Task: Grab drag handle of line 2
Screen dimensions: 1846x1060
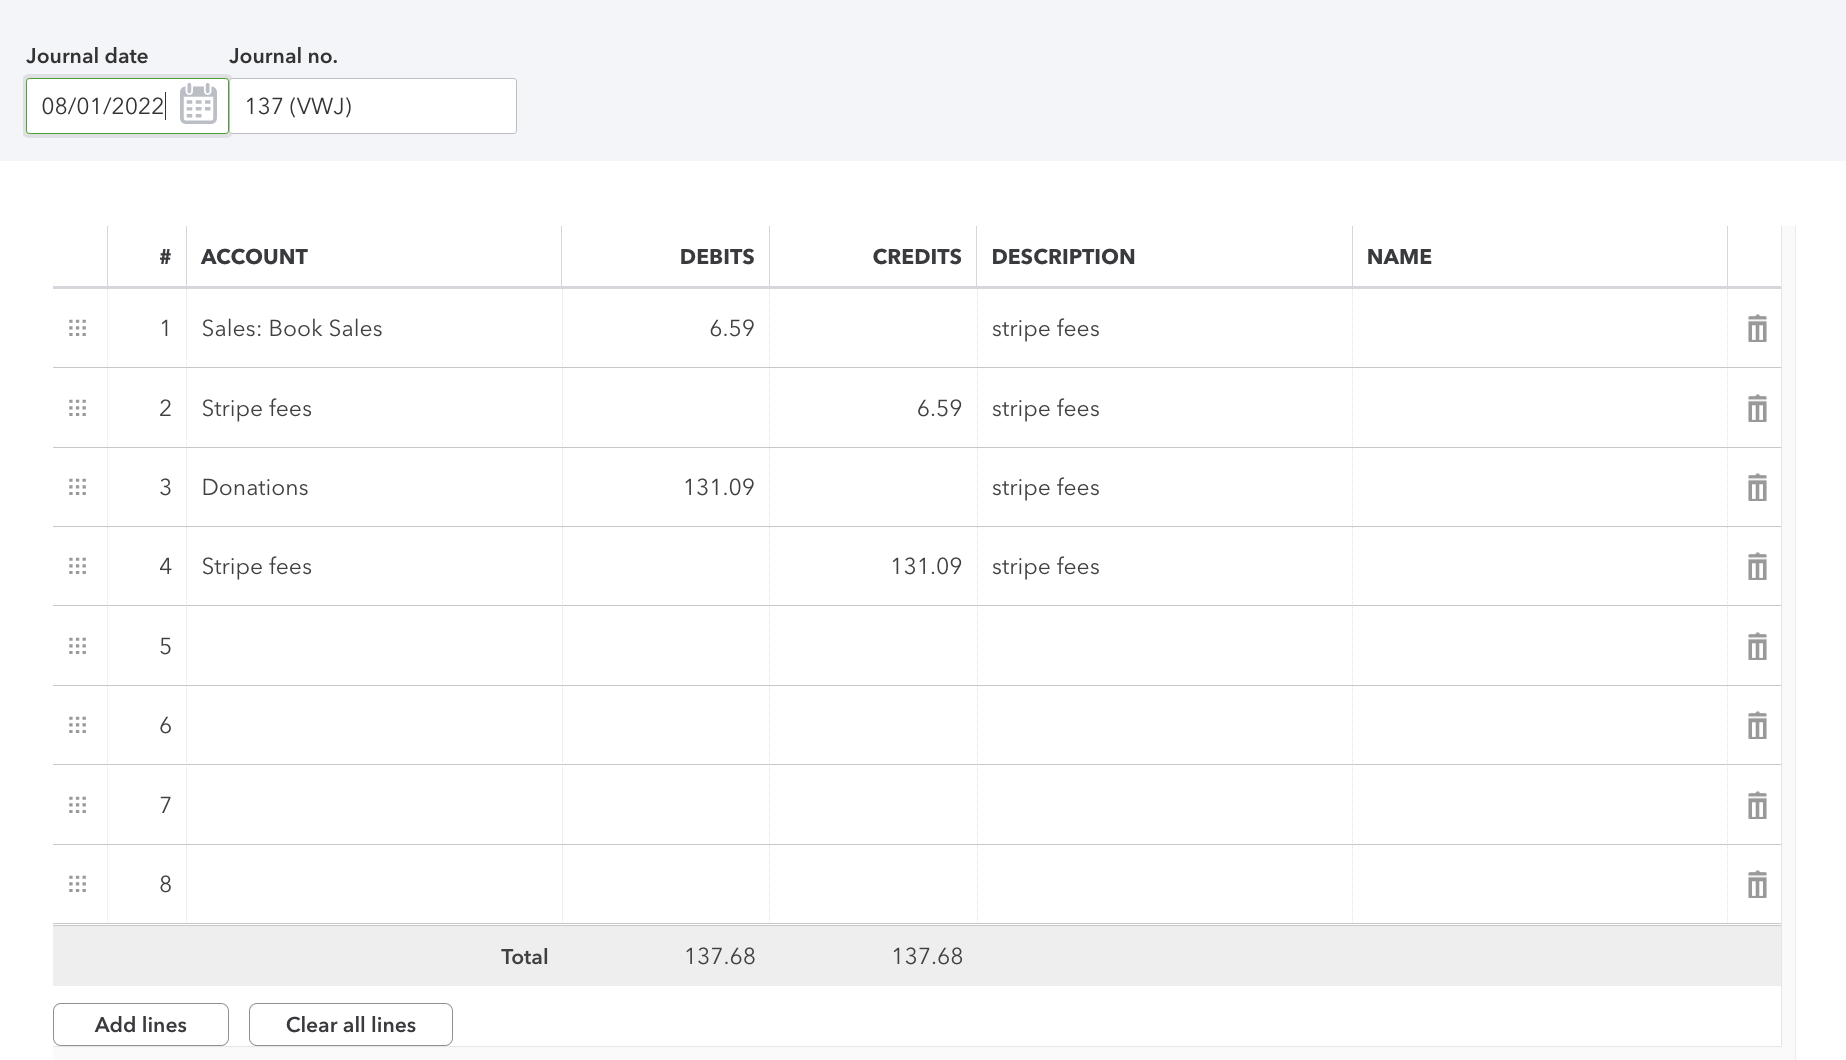Action: 77,408
